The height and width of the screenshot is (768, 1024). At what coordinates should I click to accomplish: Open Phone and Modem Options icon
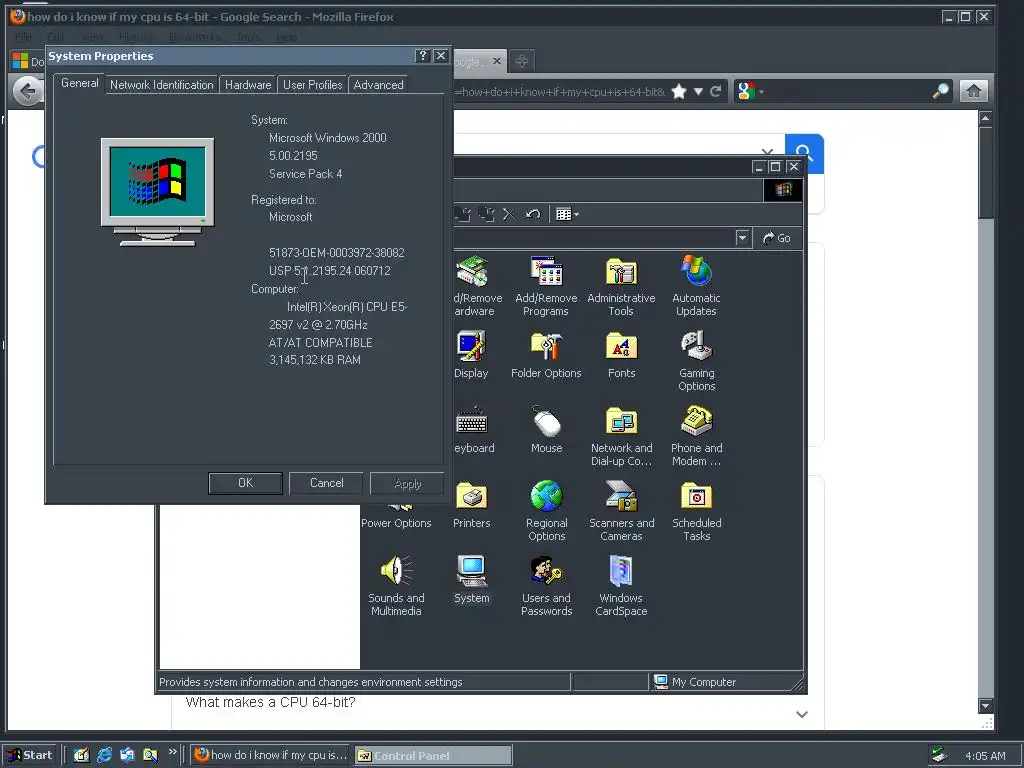[x=696, y=436]
